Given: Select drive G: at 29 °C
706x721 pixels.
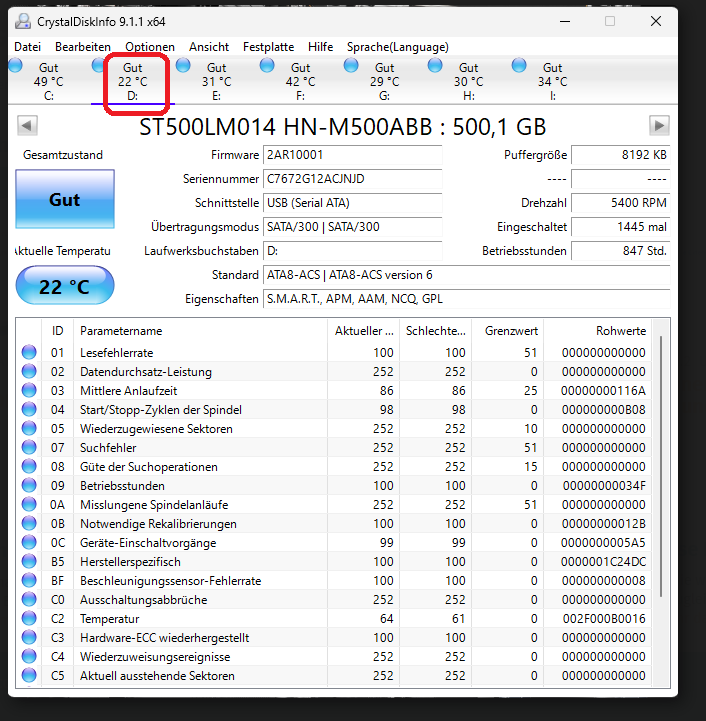Looking at the screenshot, I should [x=385, y=81].
